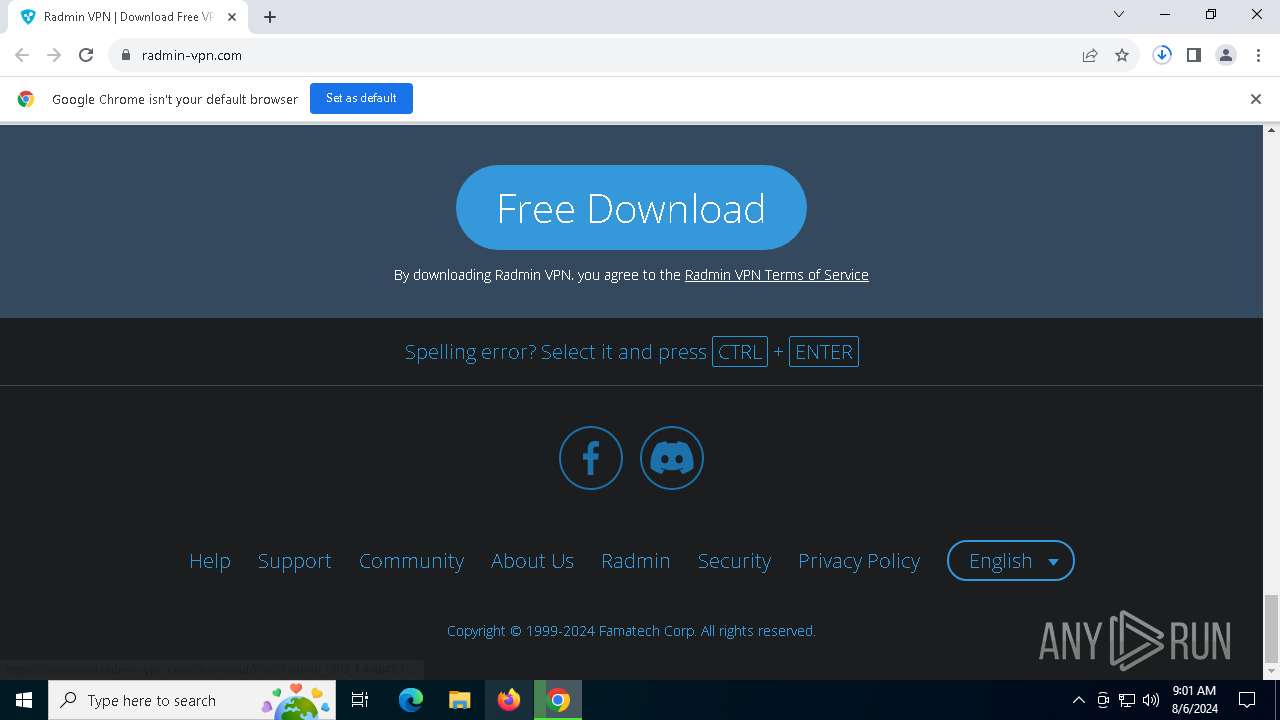Open the About Us page
Viewport: 1280px width, 720px height.
(x=532, y=561)
